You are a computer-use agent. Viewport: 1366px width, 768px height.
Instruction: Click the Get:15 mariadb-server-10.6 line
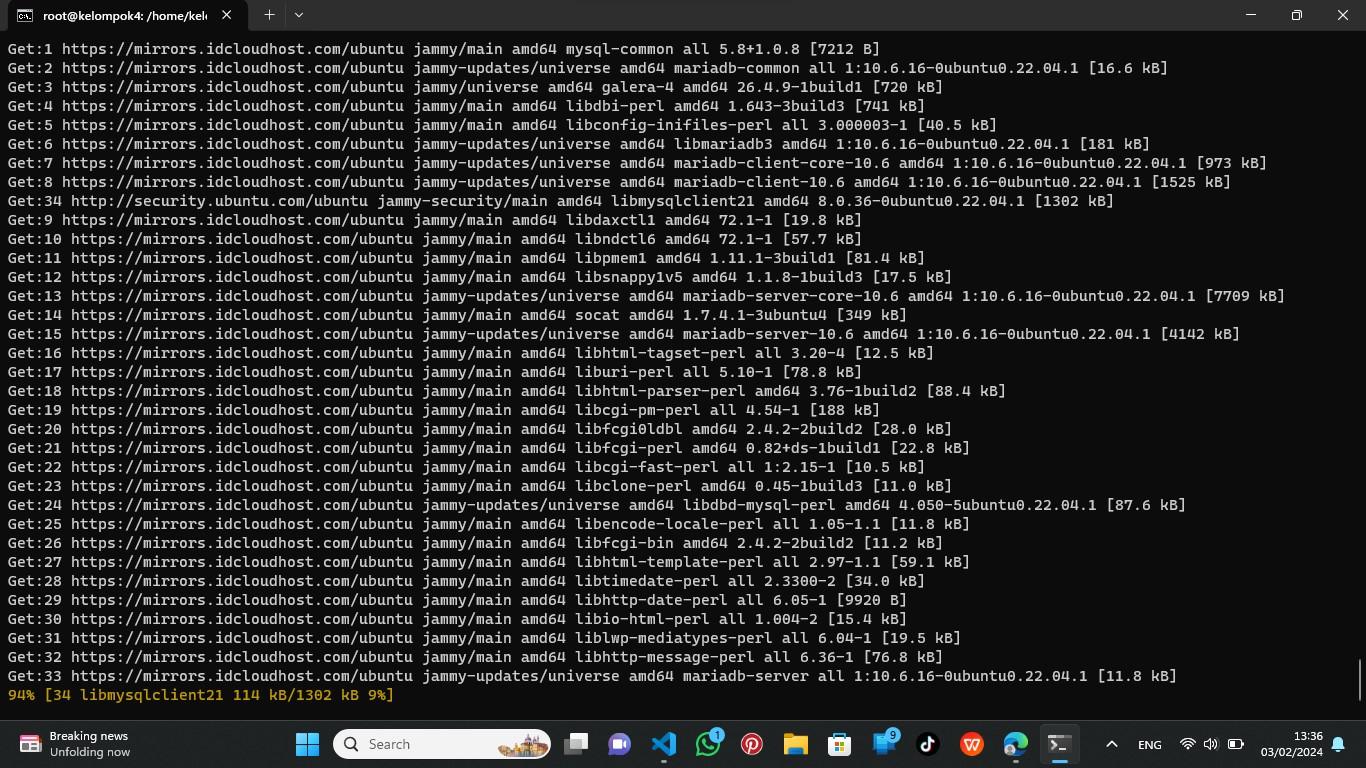pyautogui.click(x=624, y=334)
